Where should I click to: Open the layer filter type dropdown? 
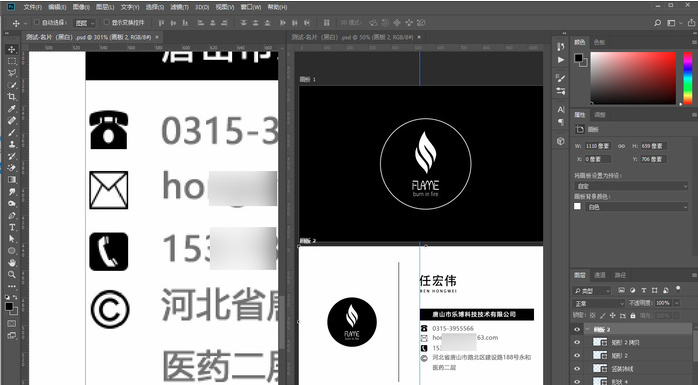pos(592,291)
